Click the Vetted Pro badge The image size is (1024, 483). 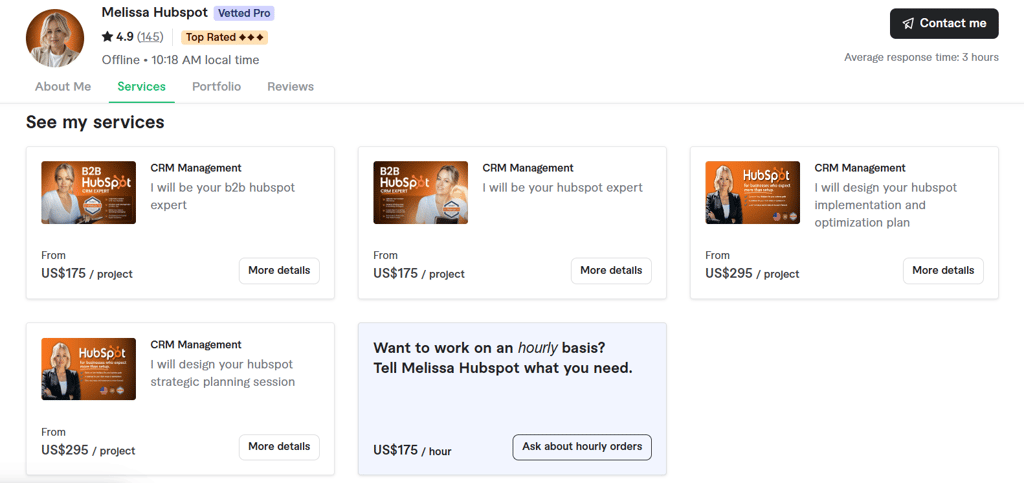tap(244, 13)
